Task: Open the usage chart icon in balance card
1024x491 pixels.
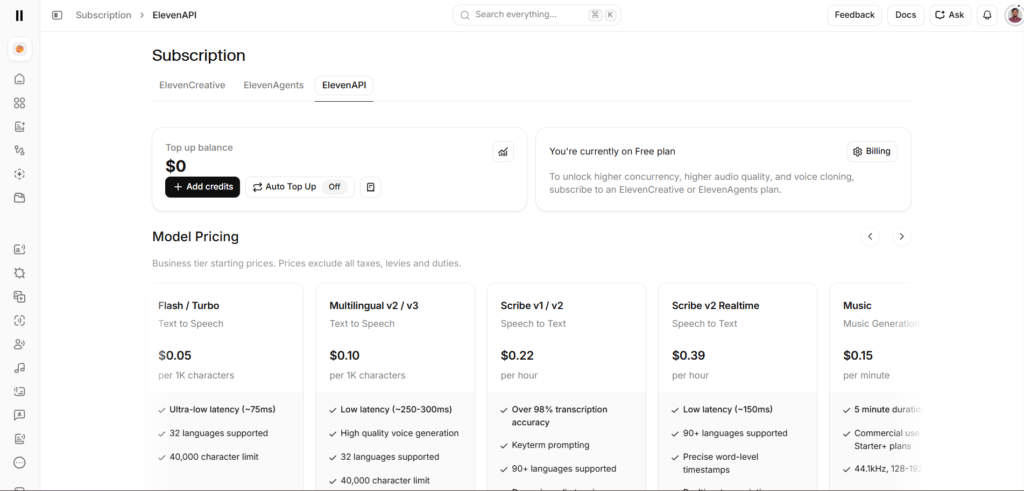Action: click(x=503, y=151)
